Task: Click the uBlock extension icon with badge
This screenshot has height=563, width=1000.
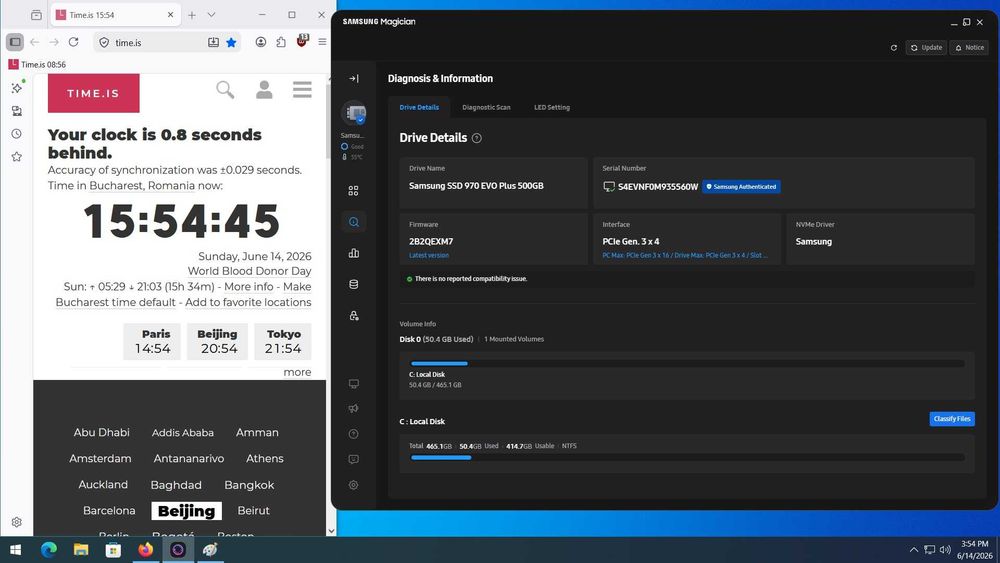Action: (302, 41)
